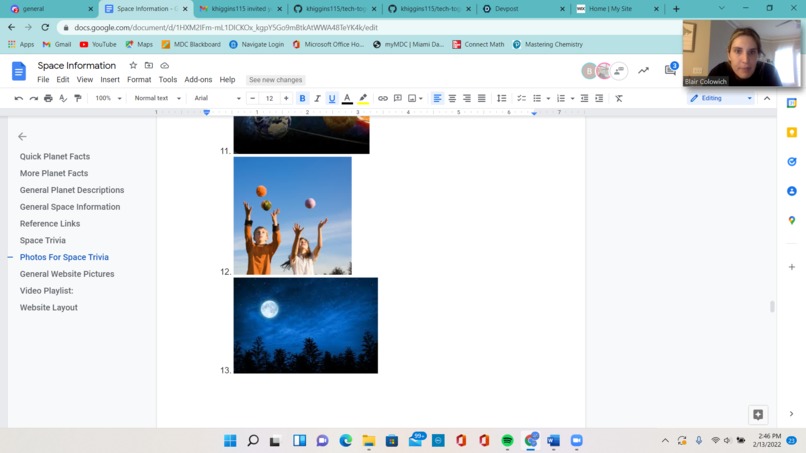Jump to Quick Planet Facts heading

coord(54,156)
